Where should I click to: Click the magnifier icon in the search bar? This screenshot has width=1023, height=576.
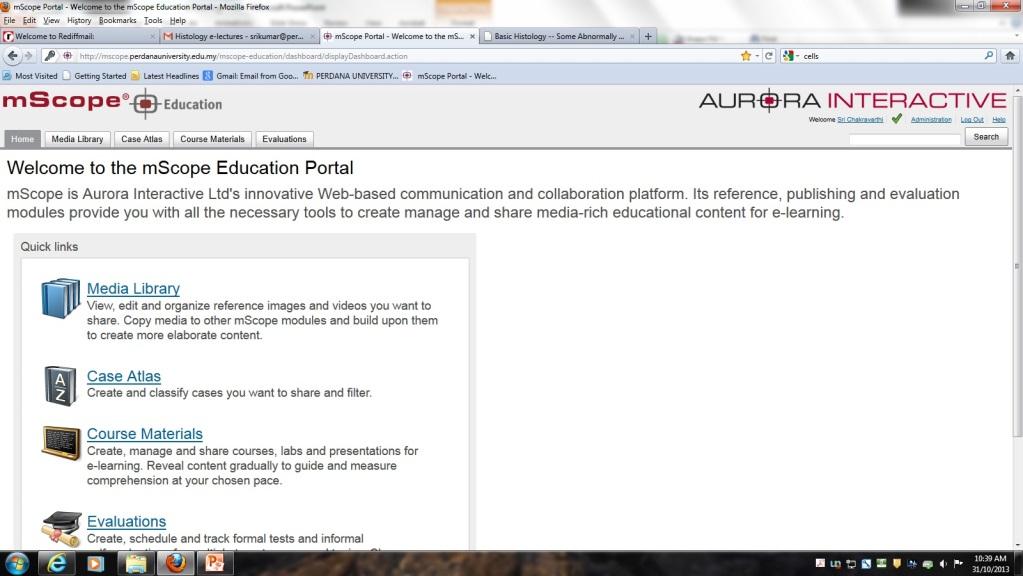989,56
